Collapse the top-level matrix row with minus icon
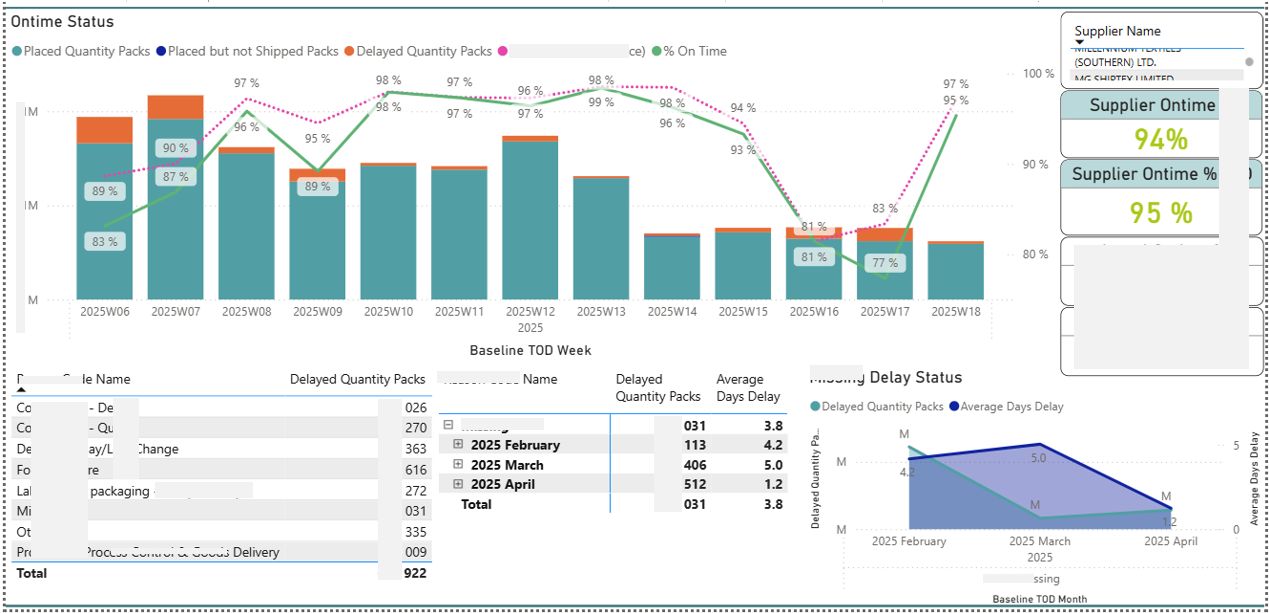 coord(447,425)
